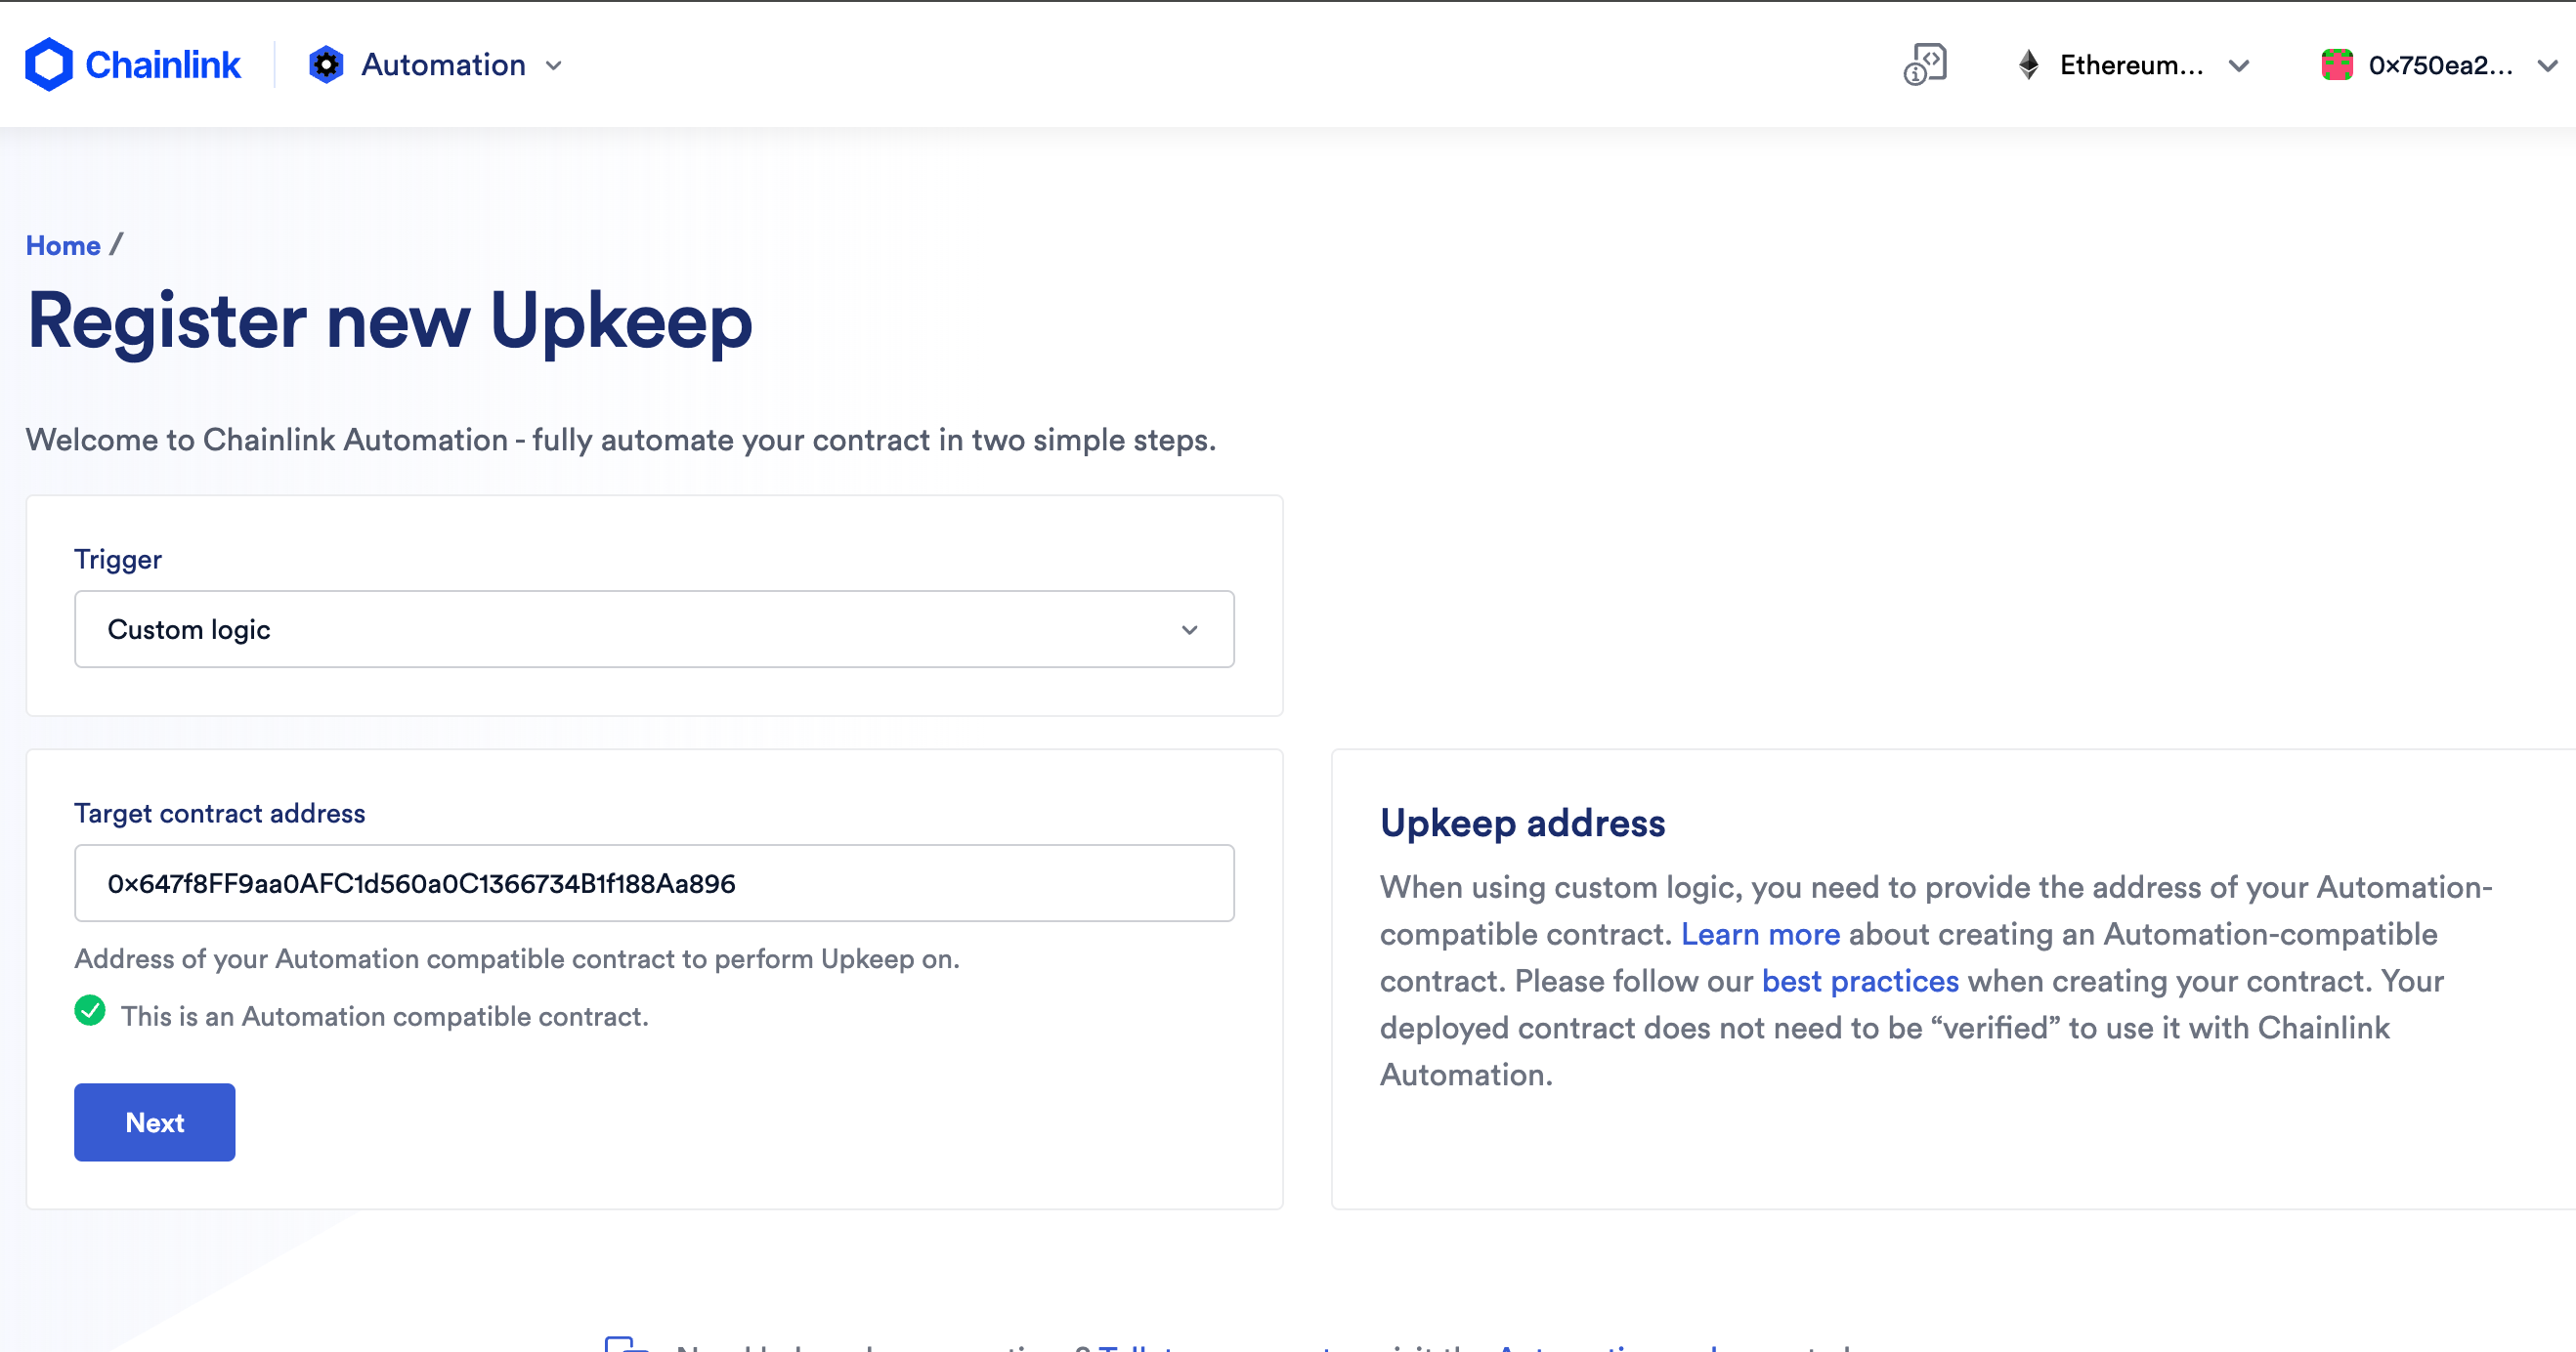Click the 0x750ea2... wallet address text

[2440, 65]
